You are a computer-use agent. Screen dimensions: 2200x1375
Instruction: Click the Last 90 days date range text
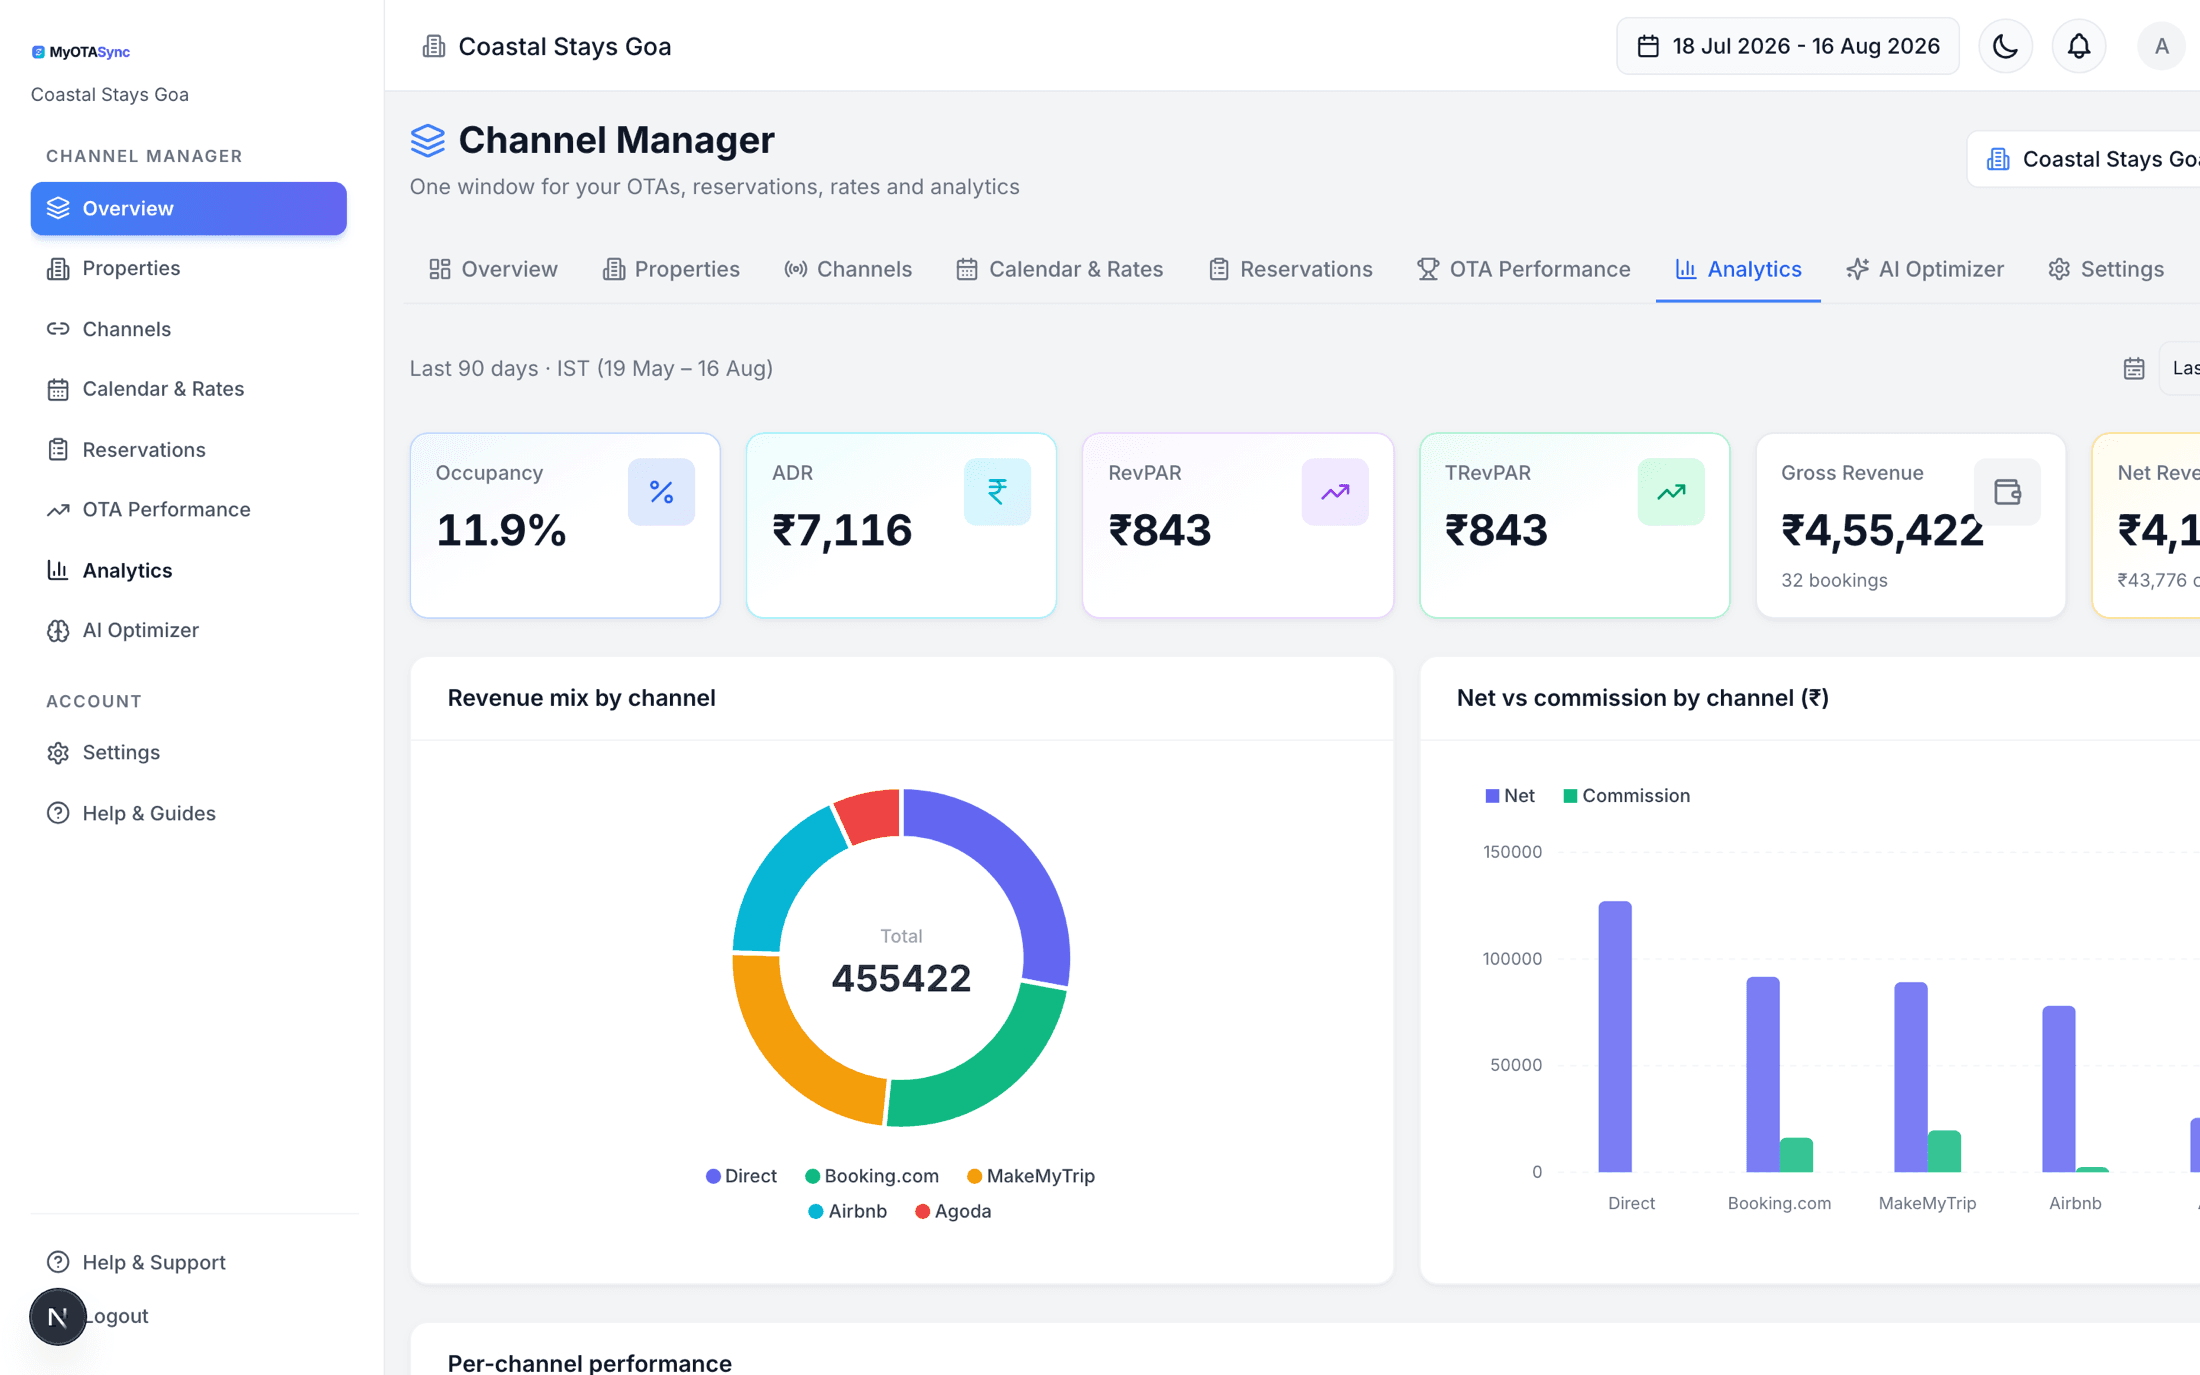coord(591,368)
